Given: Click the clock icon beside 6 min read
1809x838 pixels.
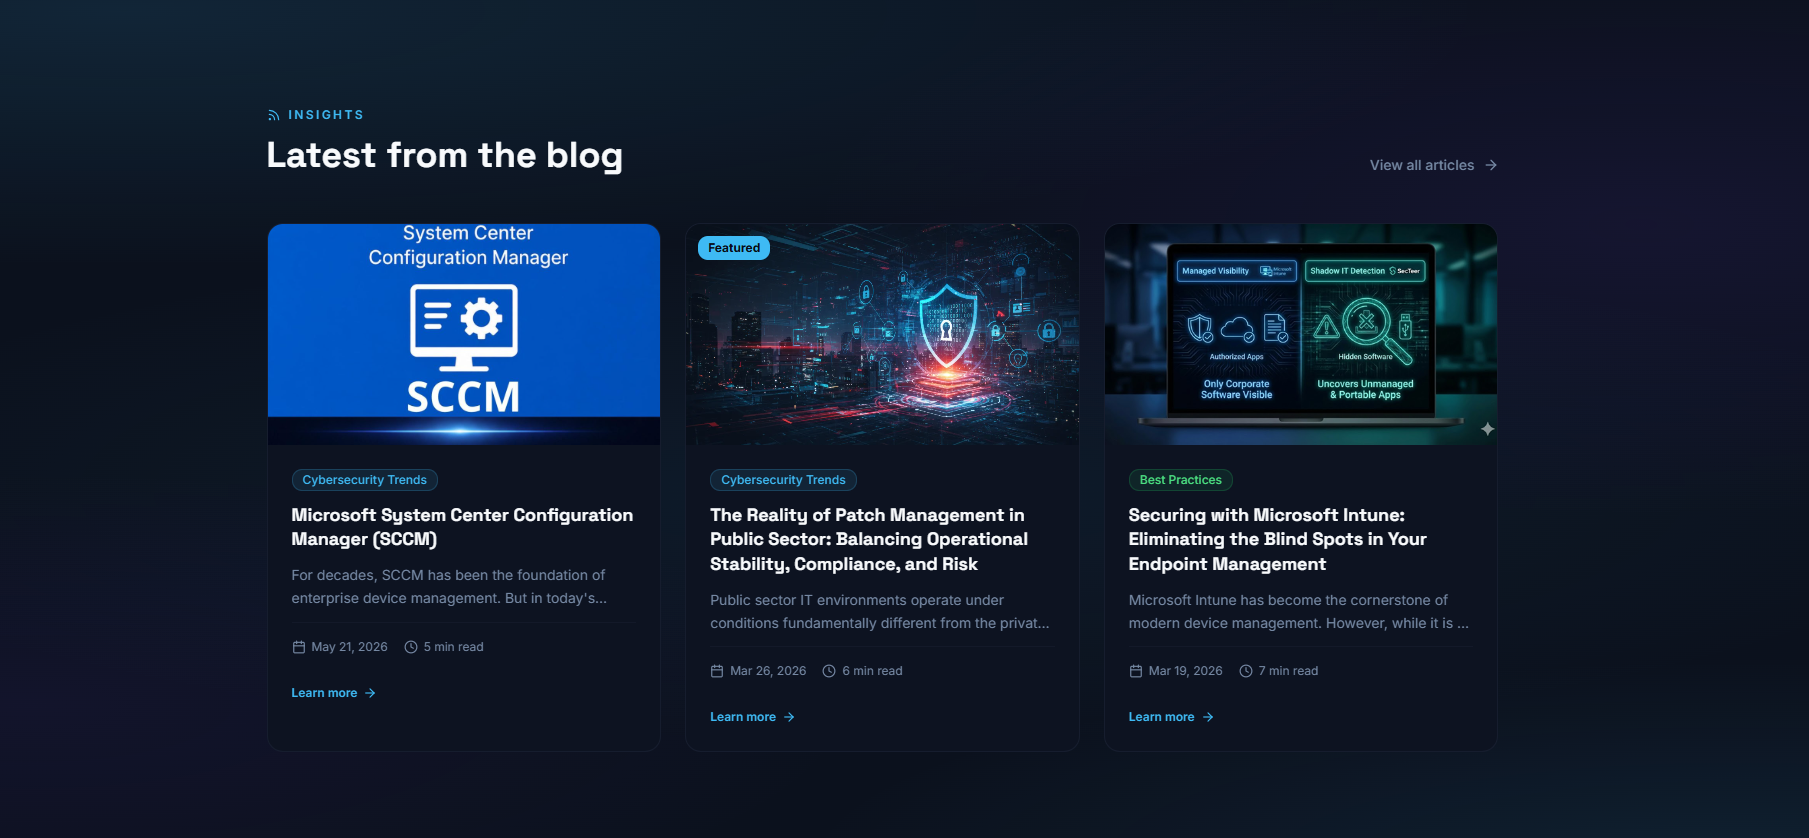Looking at the screenshot, I should point(829,671).
